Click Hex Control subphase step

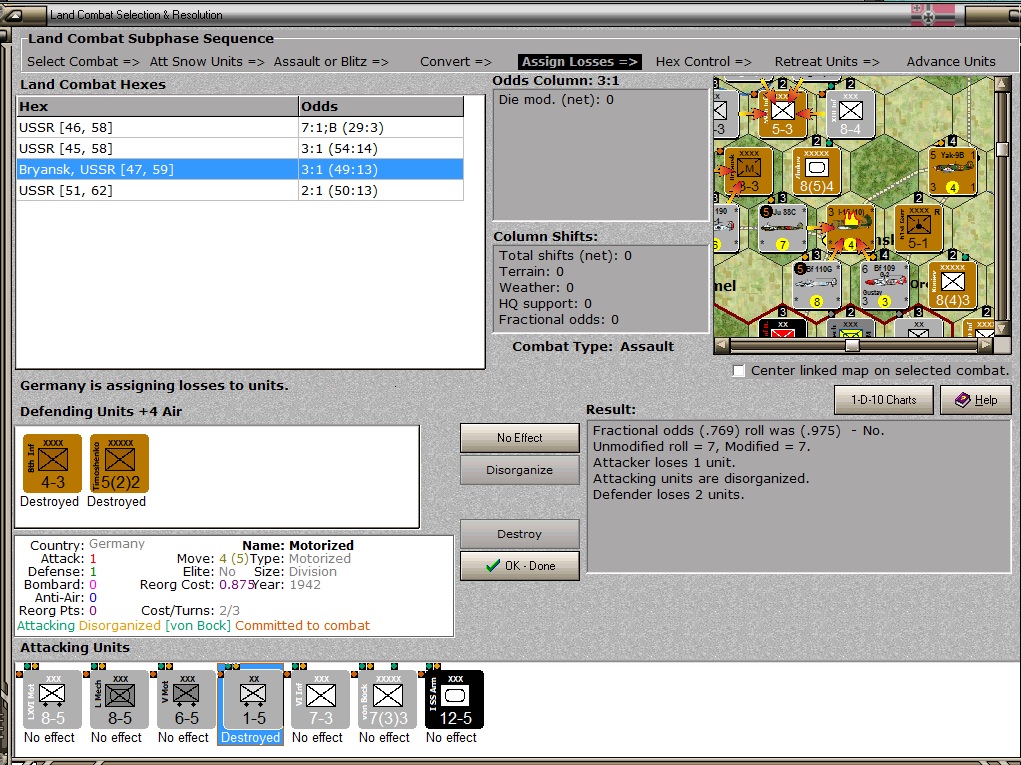(x=703, y=62)
